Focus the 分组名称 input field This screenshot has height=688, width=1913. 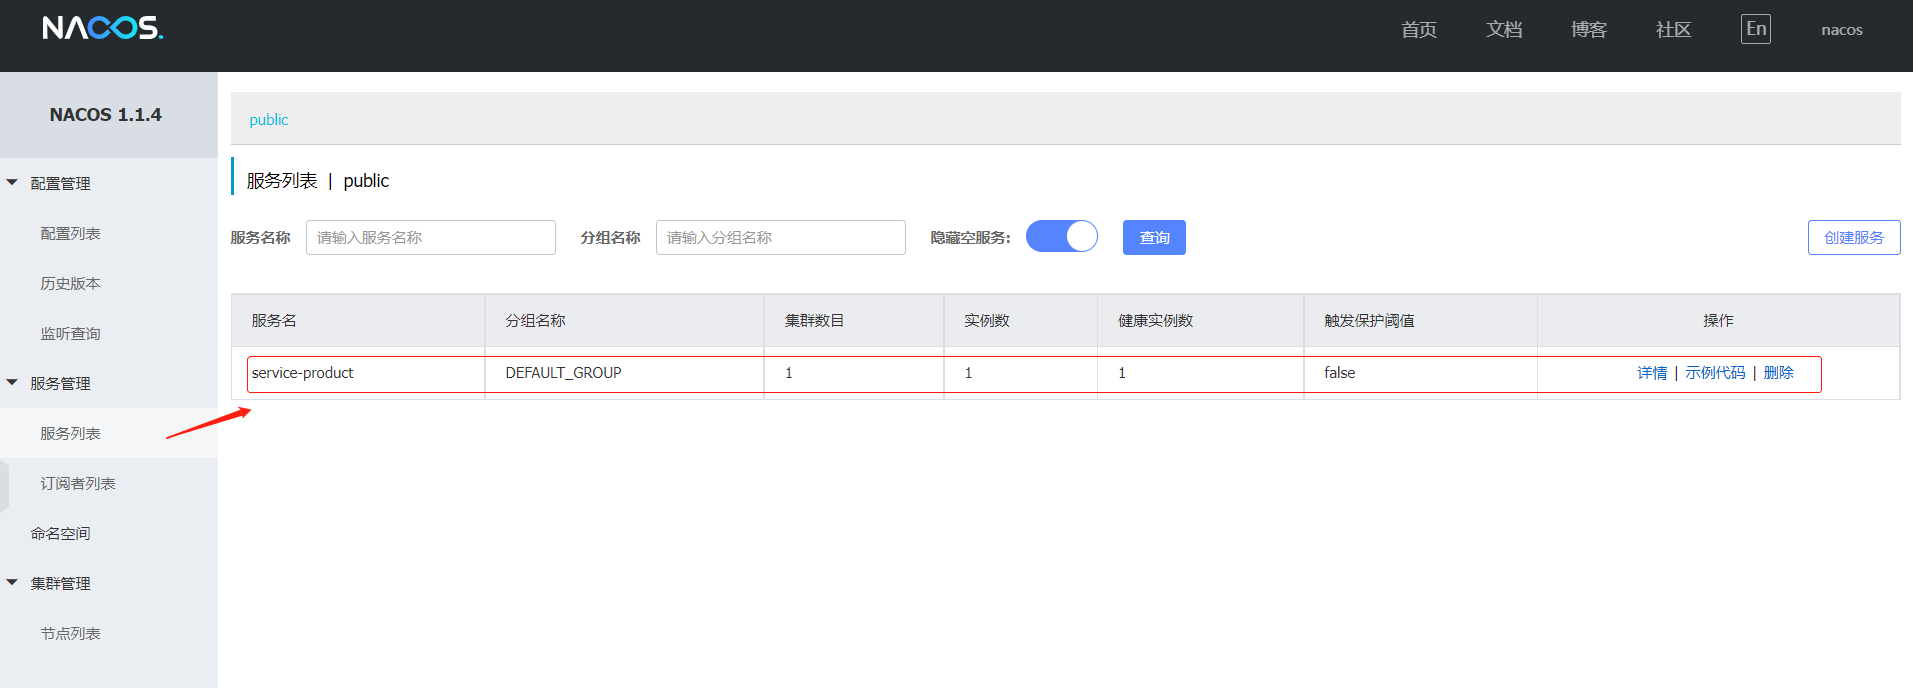[781, 237]
